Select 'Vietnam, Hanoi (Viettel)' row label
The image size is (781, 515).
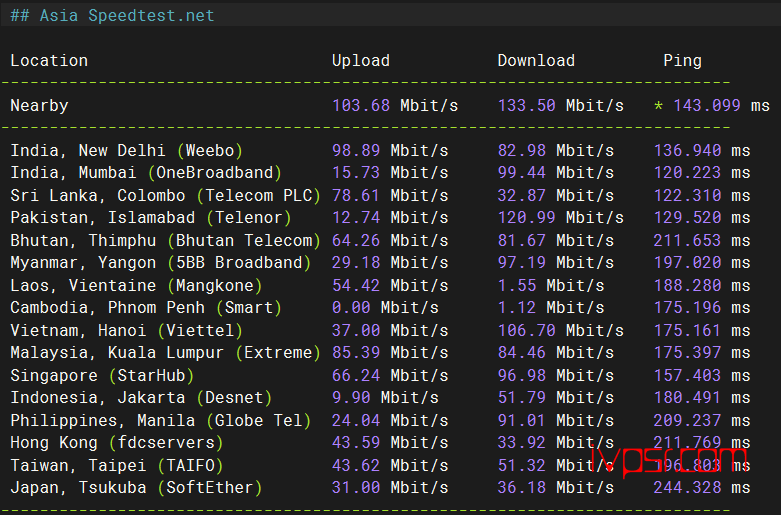click(127, 330)
